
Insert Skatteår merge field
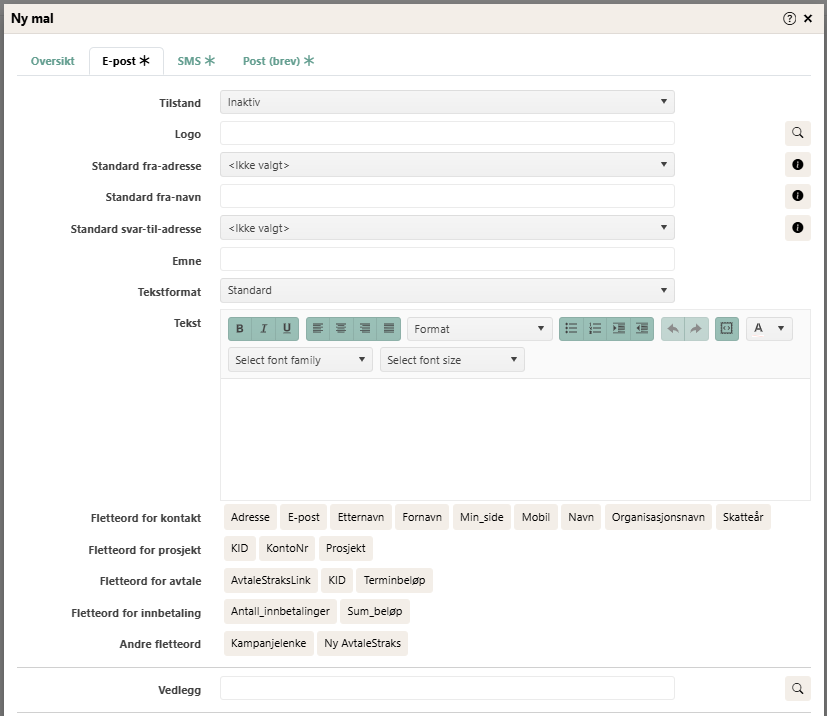click(x=743, y=517)
